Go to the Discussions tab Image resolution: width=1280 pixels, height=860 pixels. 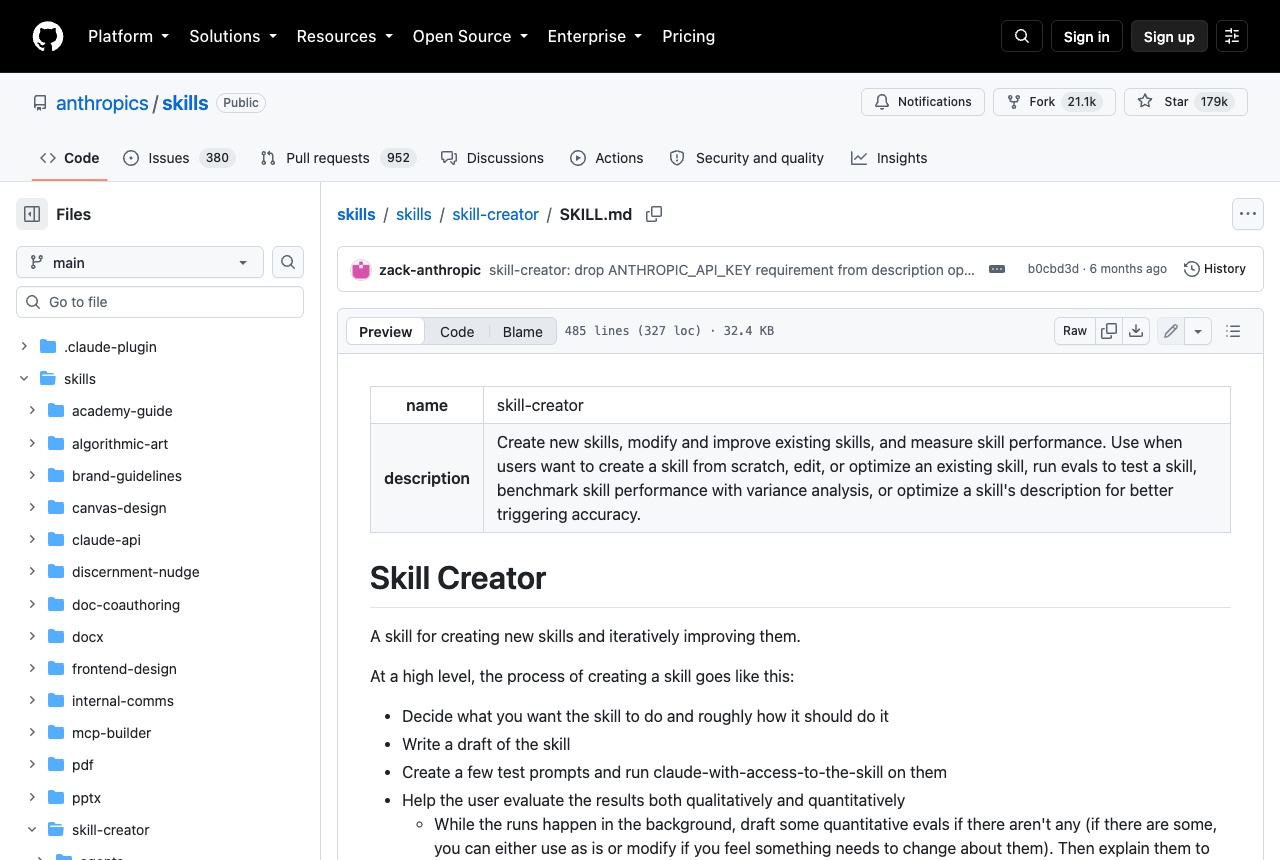point(492,158)
